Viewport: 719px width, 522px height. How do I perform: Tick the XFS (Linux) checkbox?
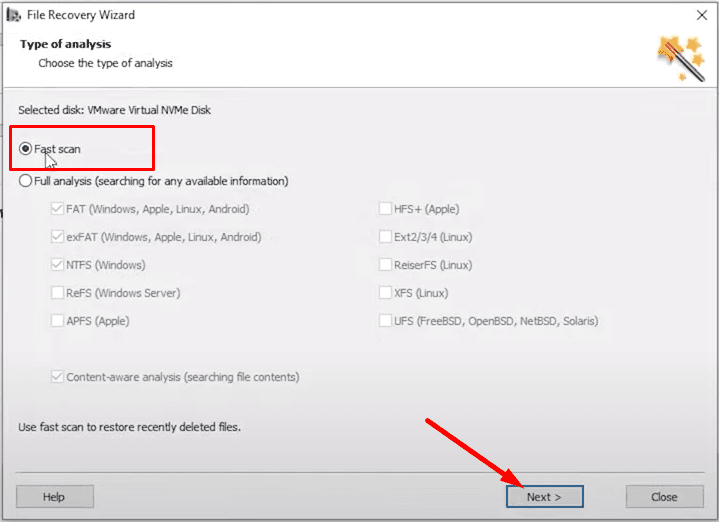[x=385, y=293]
